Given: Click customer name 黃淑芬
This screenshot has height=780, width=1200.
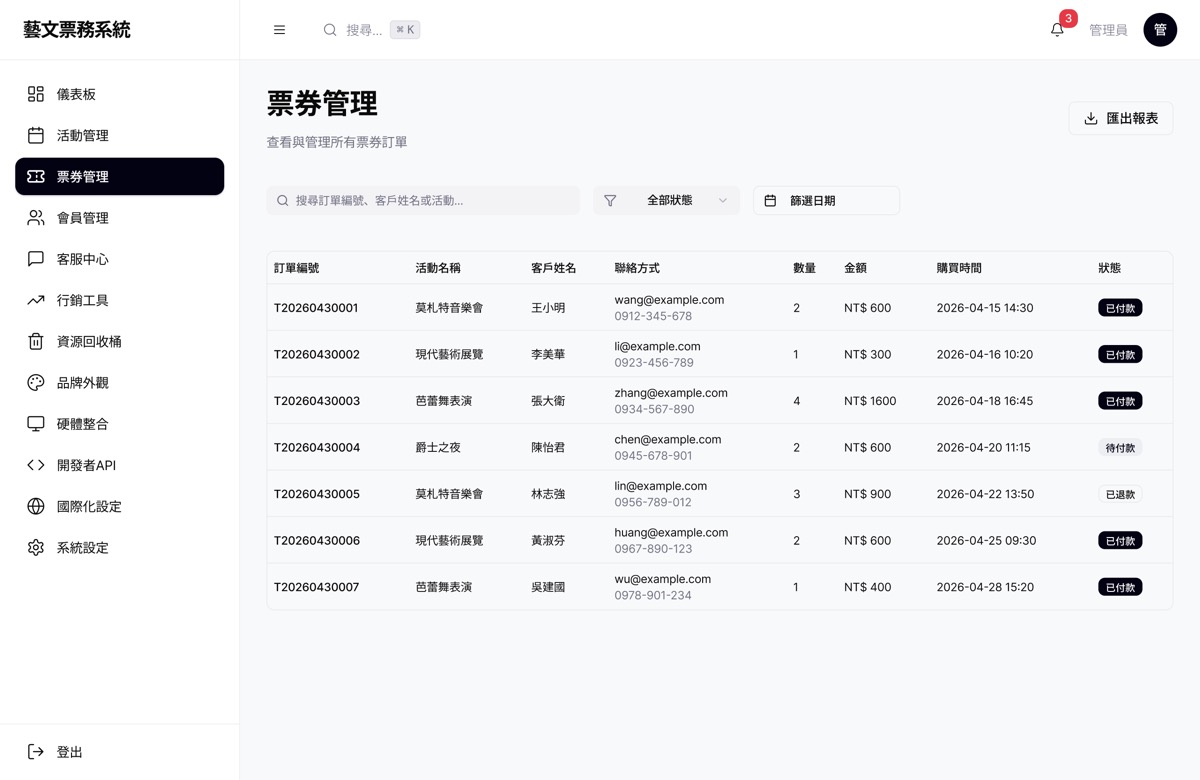Looking at the screenshot, I should click(x=548, y=540).
